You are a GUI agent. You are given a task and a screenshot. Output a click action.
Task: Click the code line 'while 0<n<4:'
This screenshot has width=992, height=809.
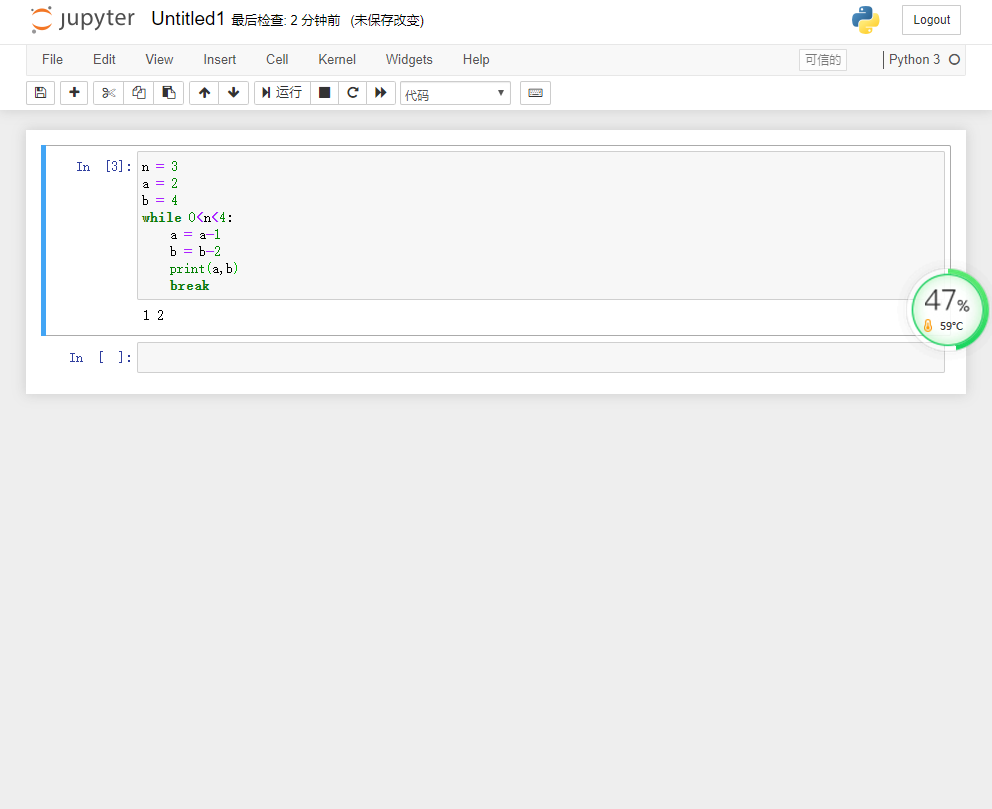click(x=187, y=218)
